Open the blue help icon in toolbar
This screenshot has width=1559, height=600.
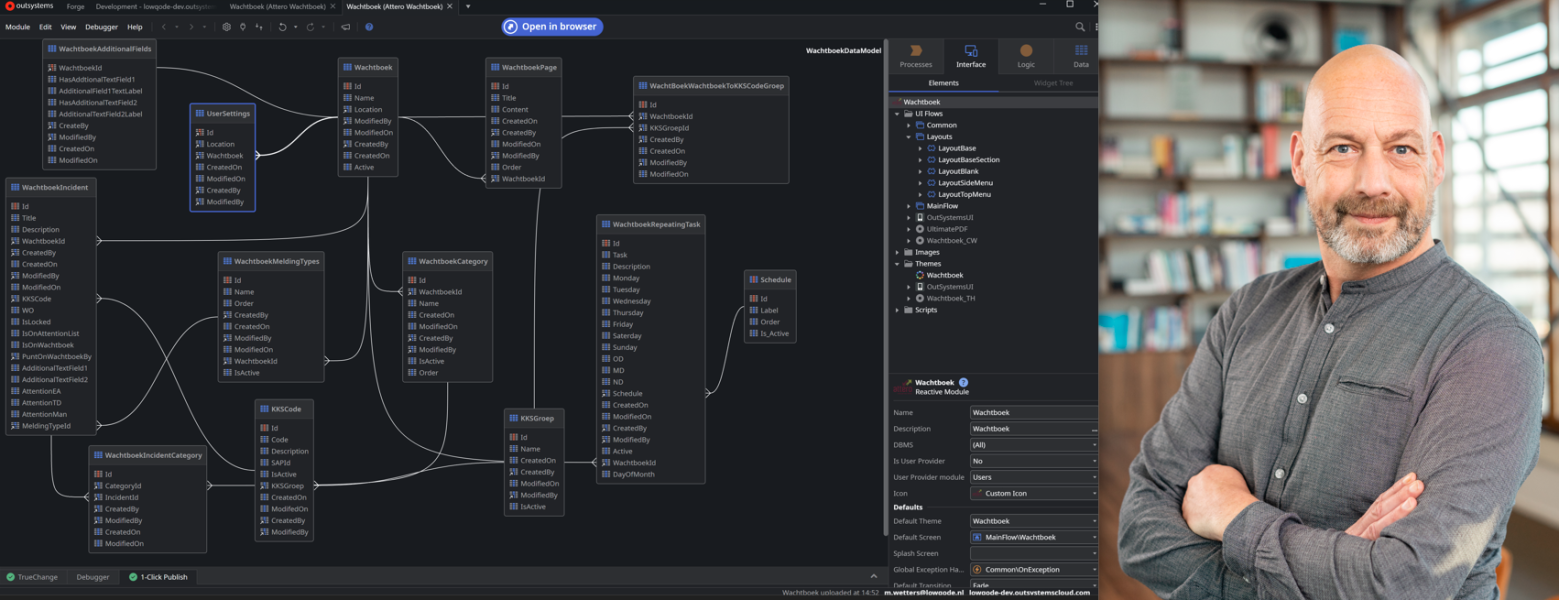(x=369, y=27)
